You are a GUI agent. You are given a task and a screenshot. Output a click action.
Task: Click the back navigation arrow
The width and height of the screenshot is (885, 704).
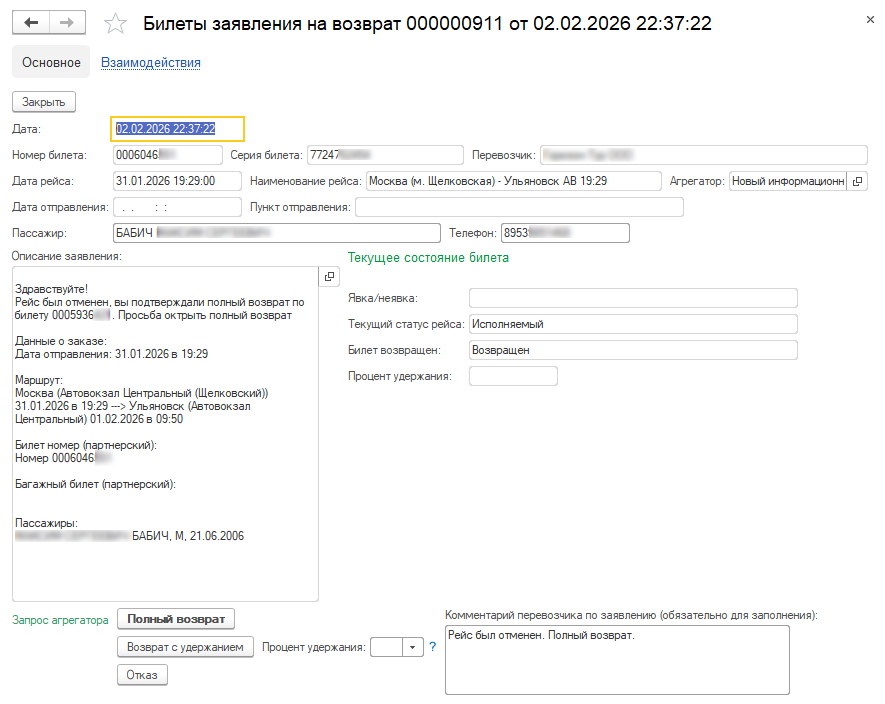tap(31, 23)
